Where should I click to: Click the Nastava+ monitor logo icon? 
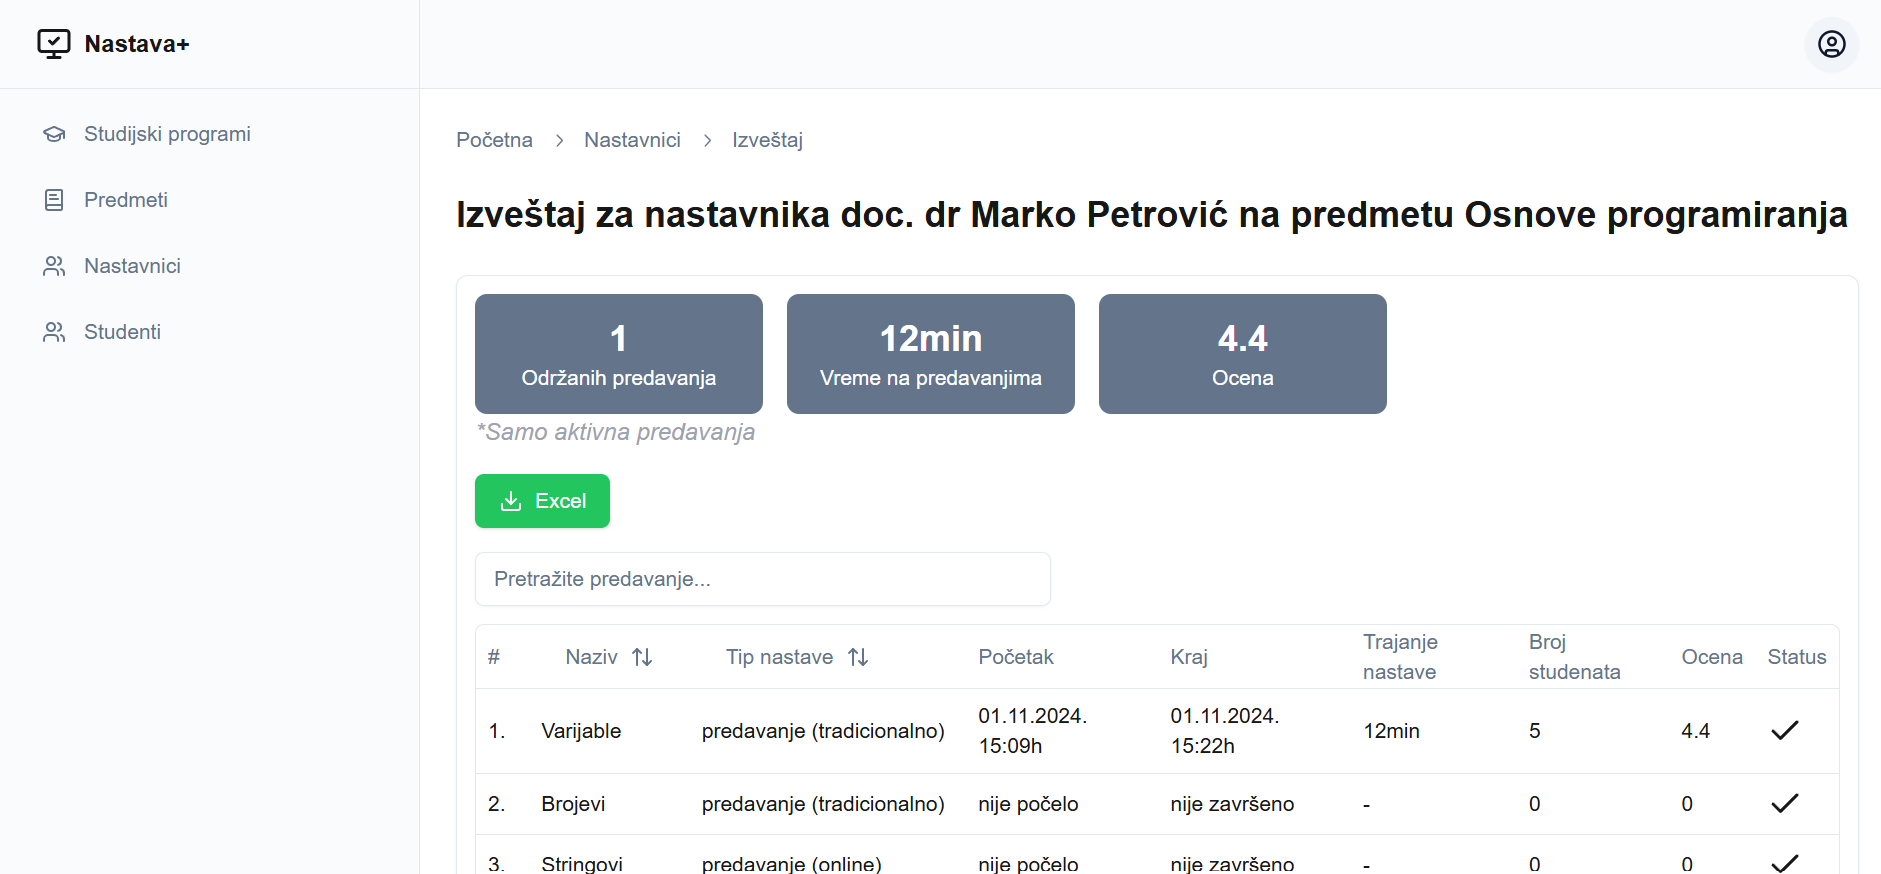(54, 44)
